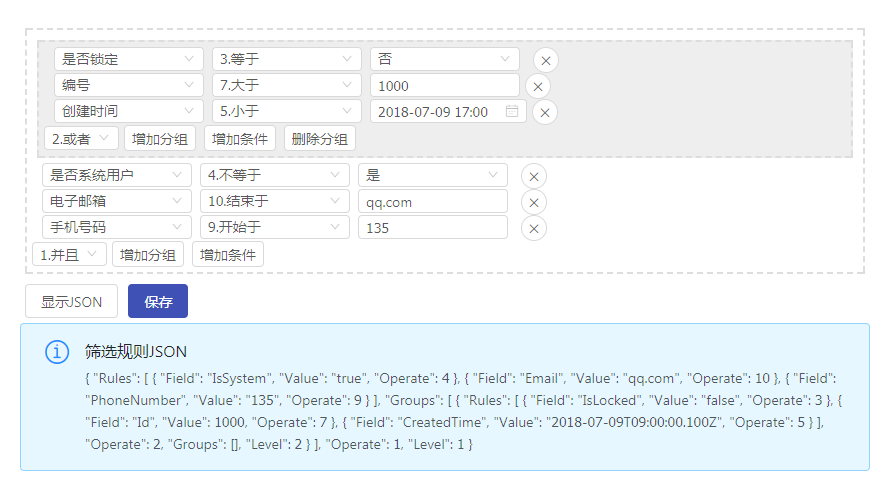Click 增加条件 in the inner group

(x=240, y=139)
